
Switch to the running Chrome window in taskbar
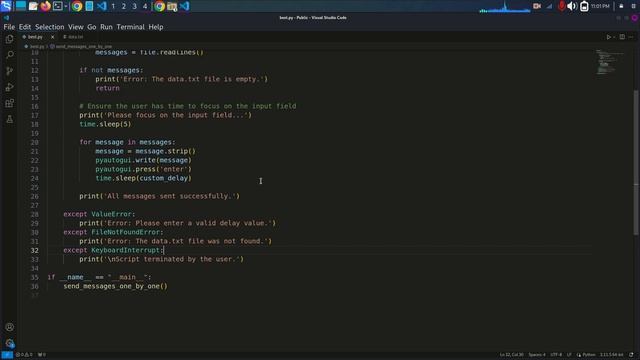tap(160, 6)
